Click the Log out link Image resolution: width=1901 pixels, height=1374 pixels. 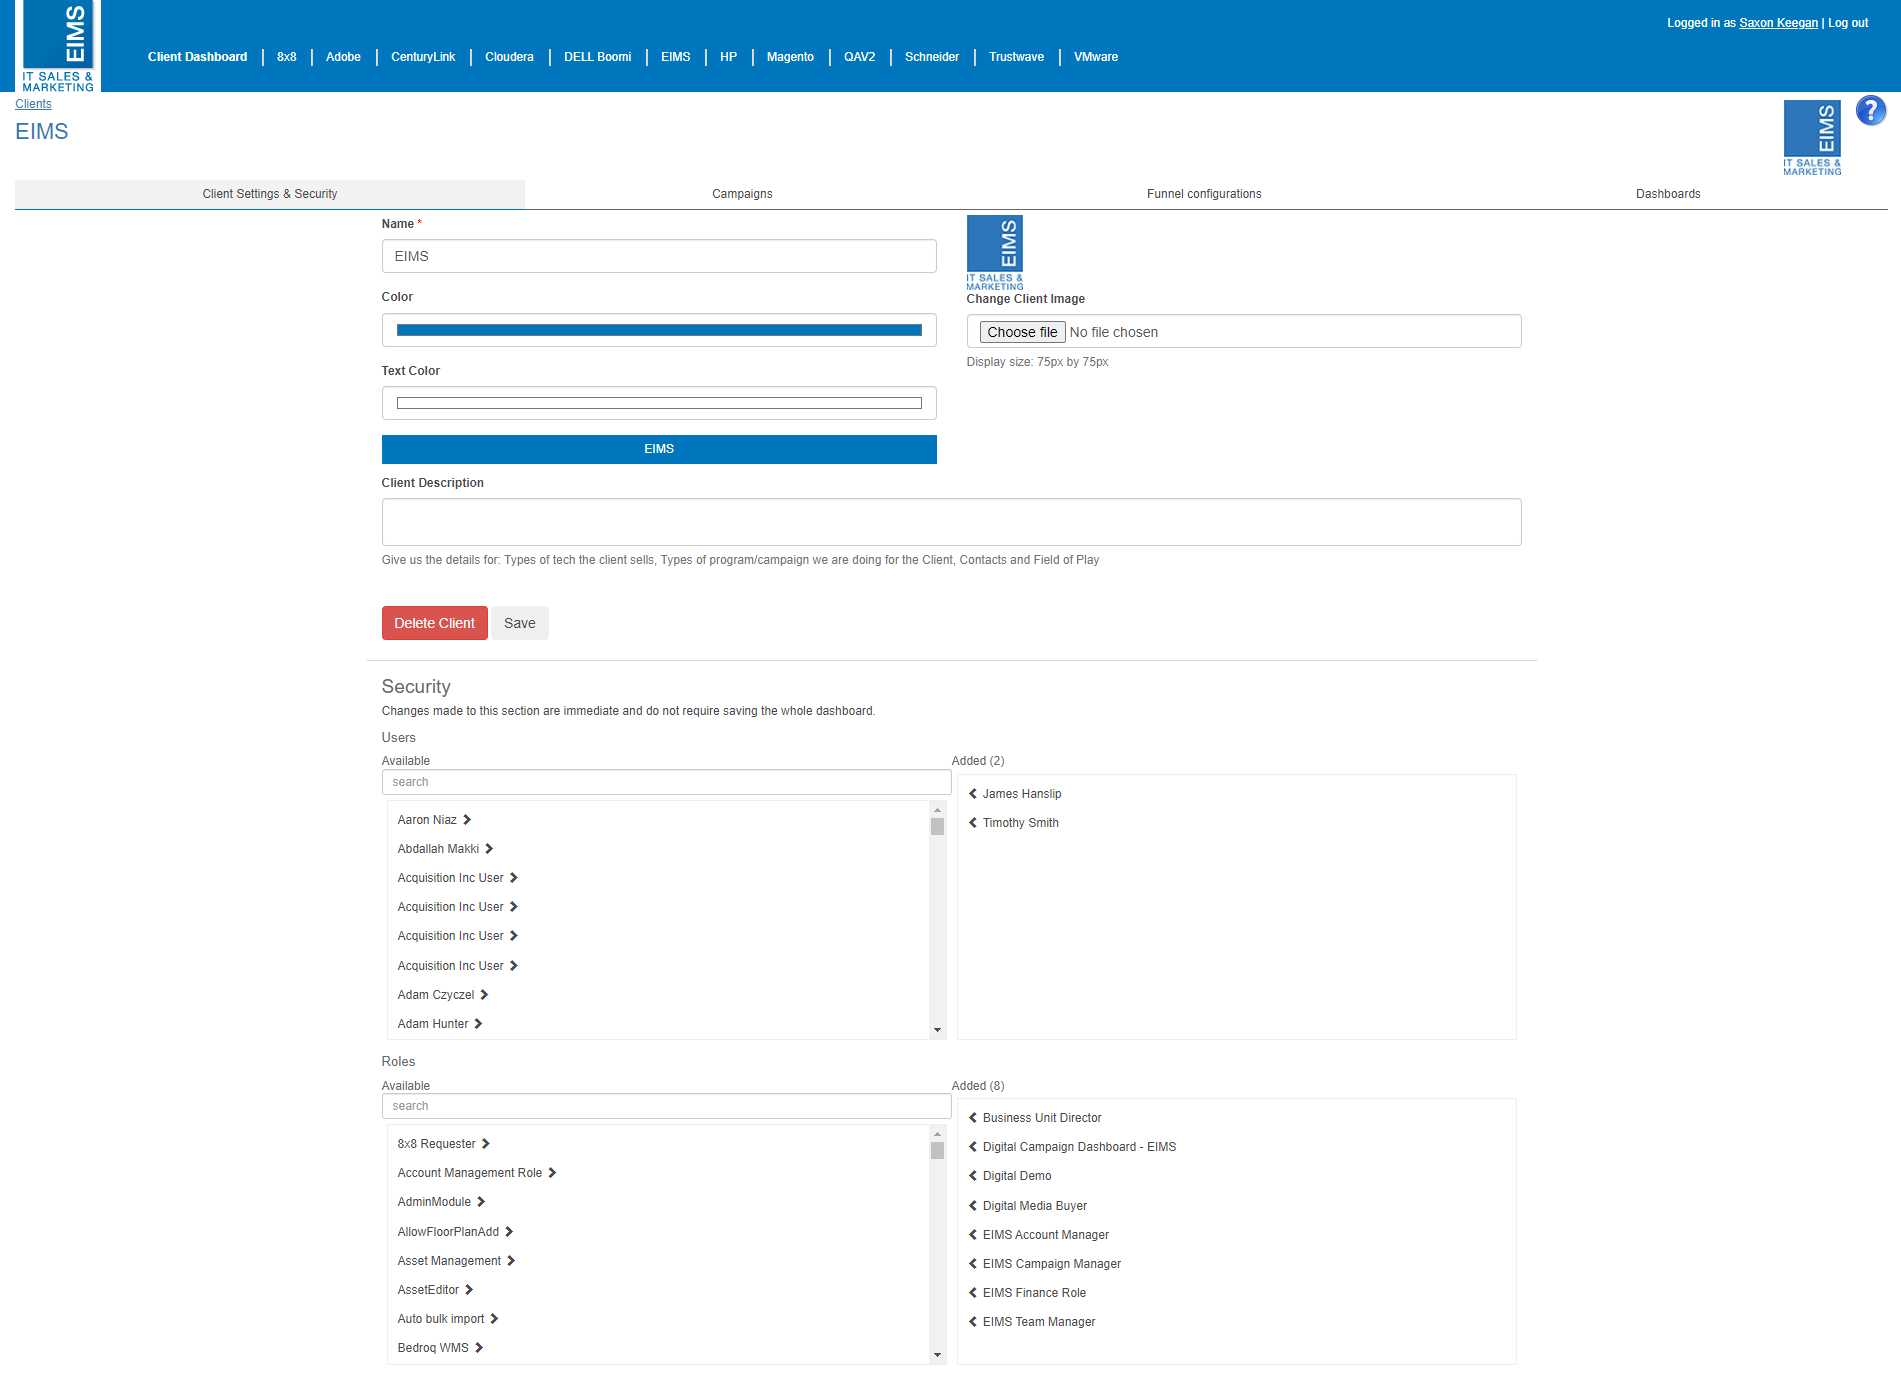point(1848,23)
